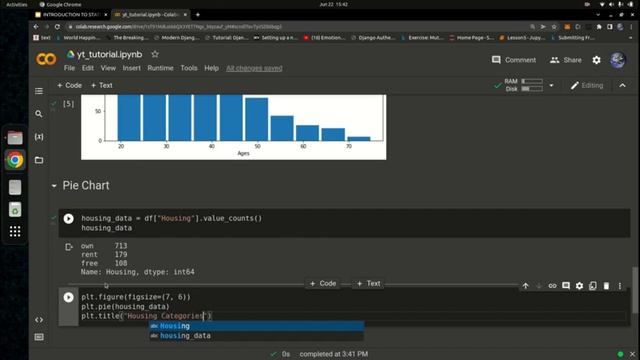This screenshot has width=640, height=360.
Task: Add a text cell from top toolbar
Action: click(x=102, y=85)
